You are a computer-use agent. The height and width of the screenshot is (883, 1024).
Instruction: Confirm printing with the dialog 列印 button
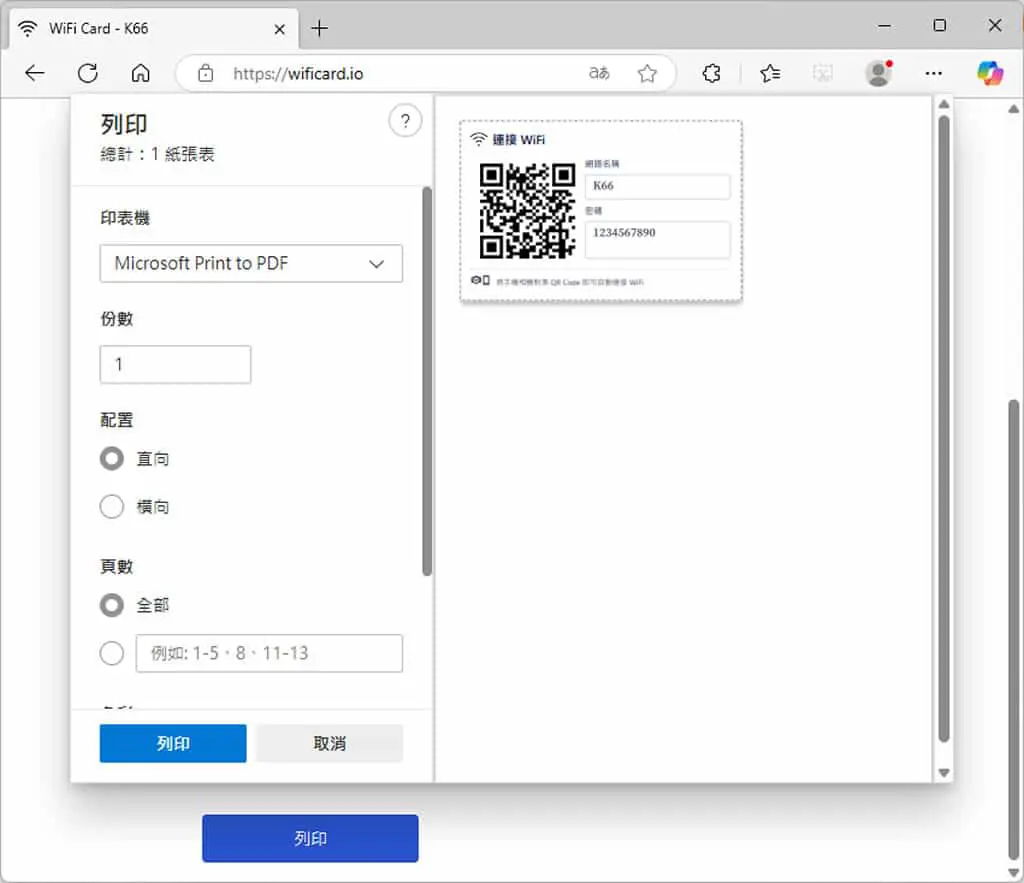click(x=173, y=743)
